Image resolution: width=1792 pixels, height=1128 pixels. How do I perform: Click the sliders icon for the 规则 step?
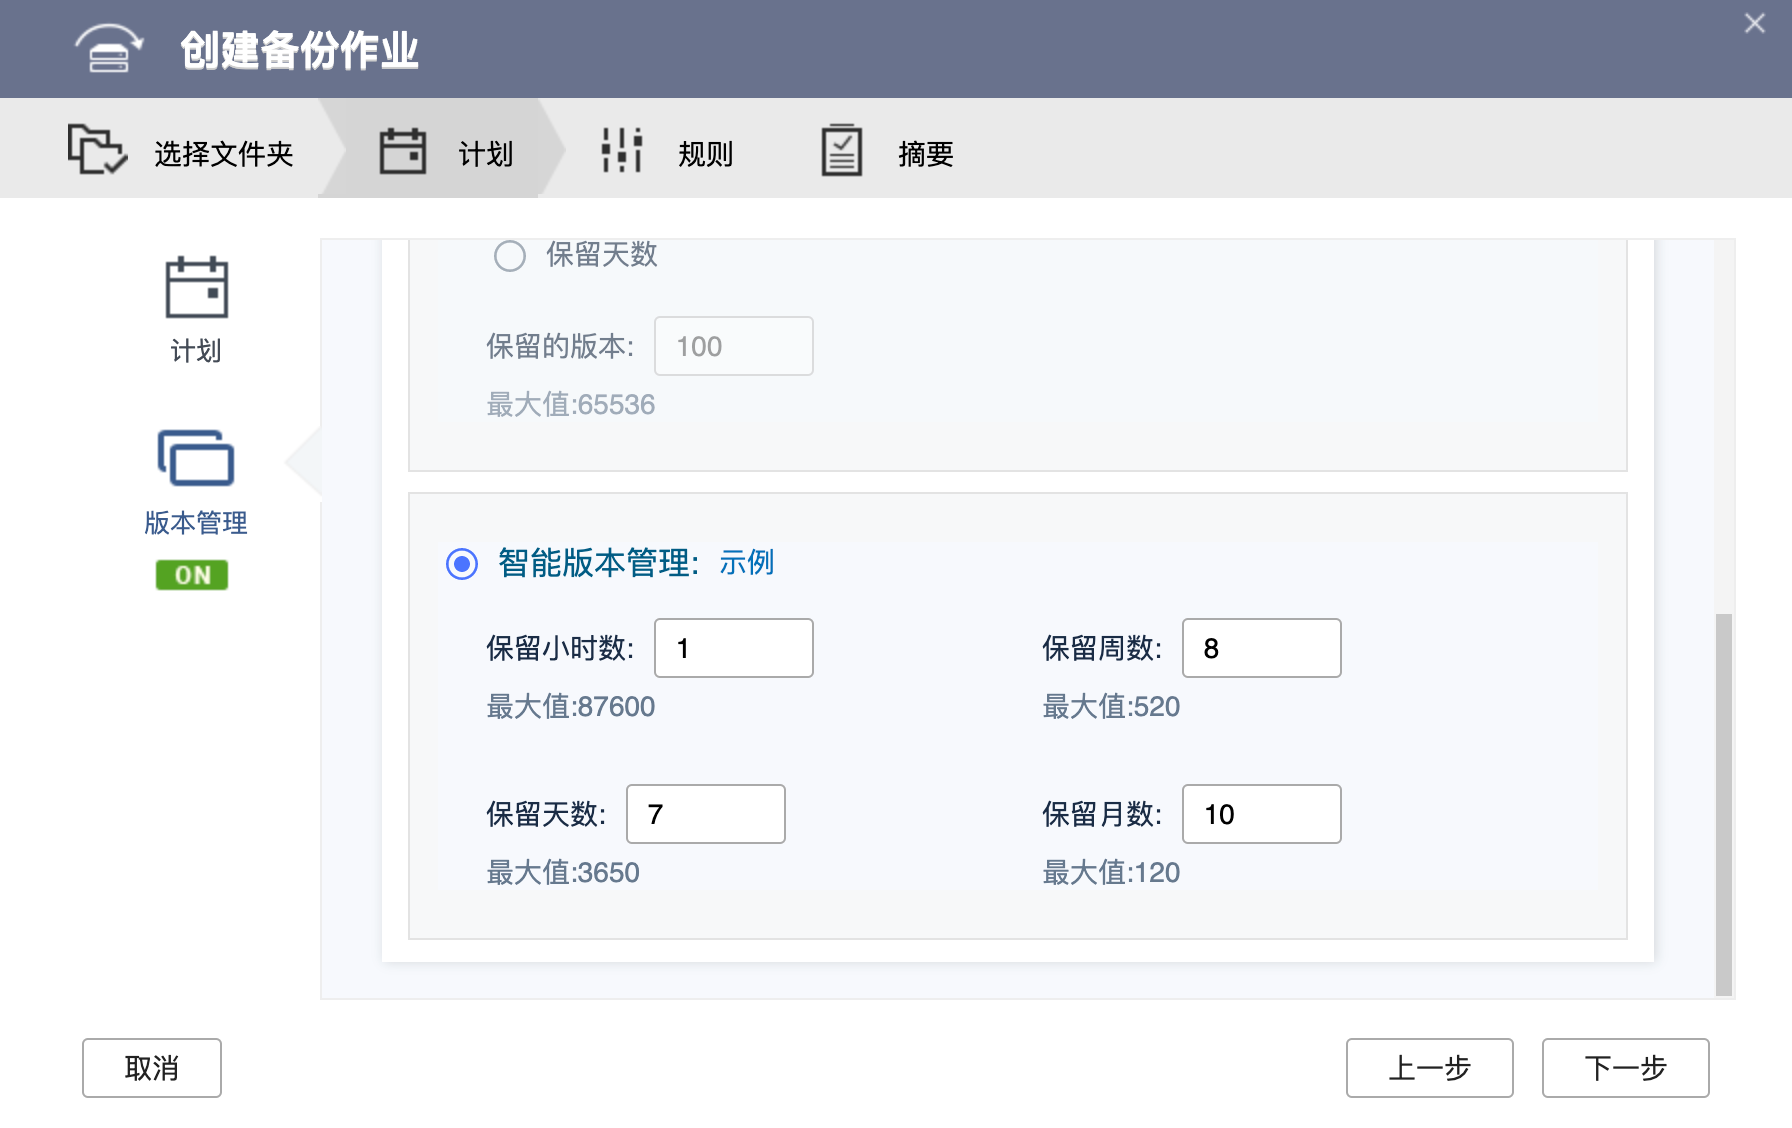(x=620, y=150)
